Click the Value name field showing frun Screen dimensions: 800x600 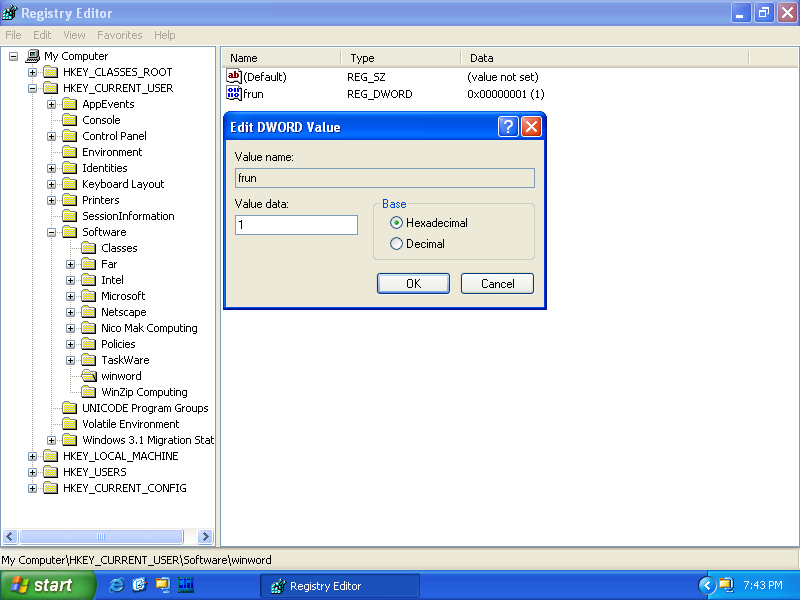pyautogui.click(x=385, y=178)
